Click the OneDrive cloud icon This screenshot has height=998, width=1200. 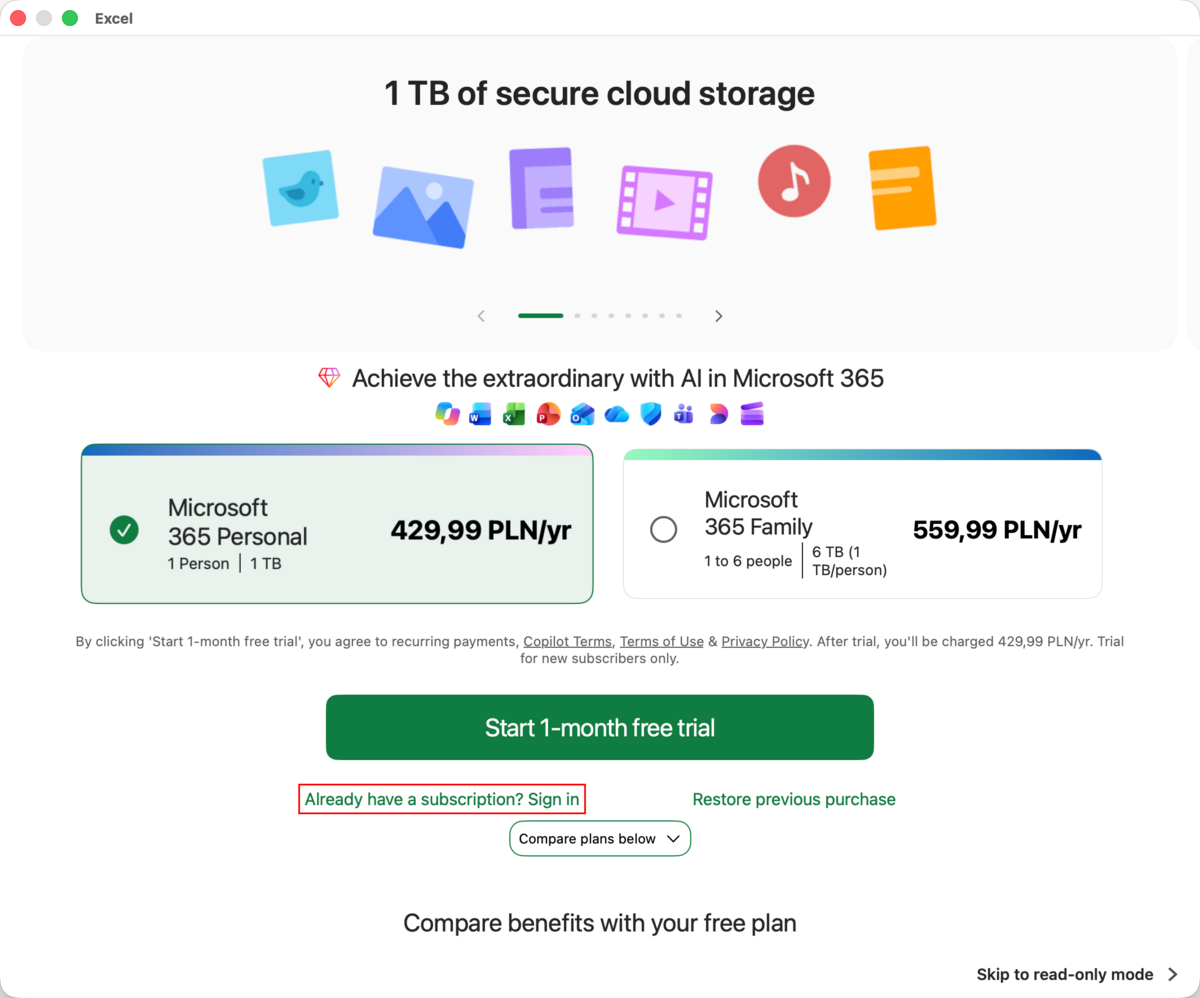point(616,413)
